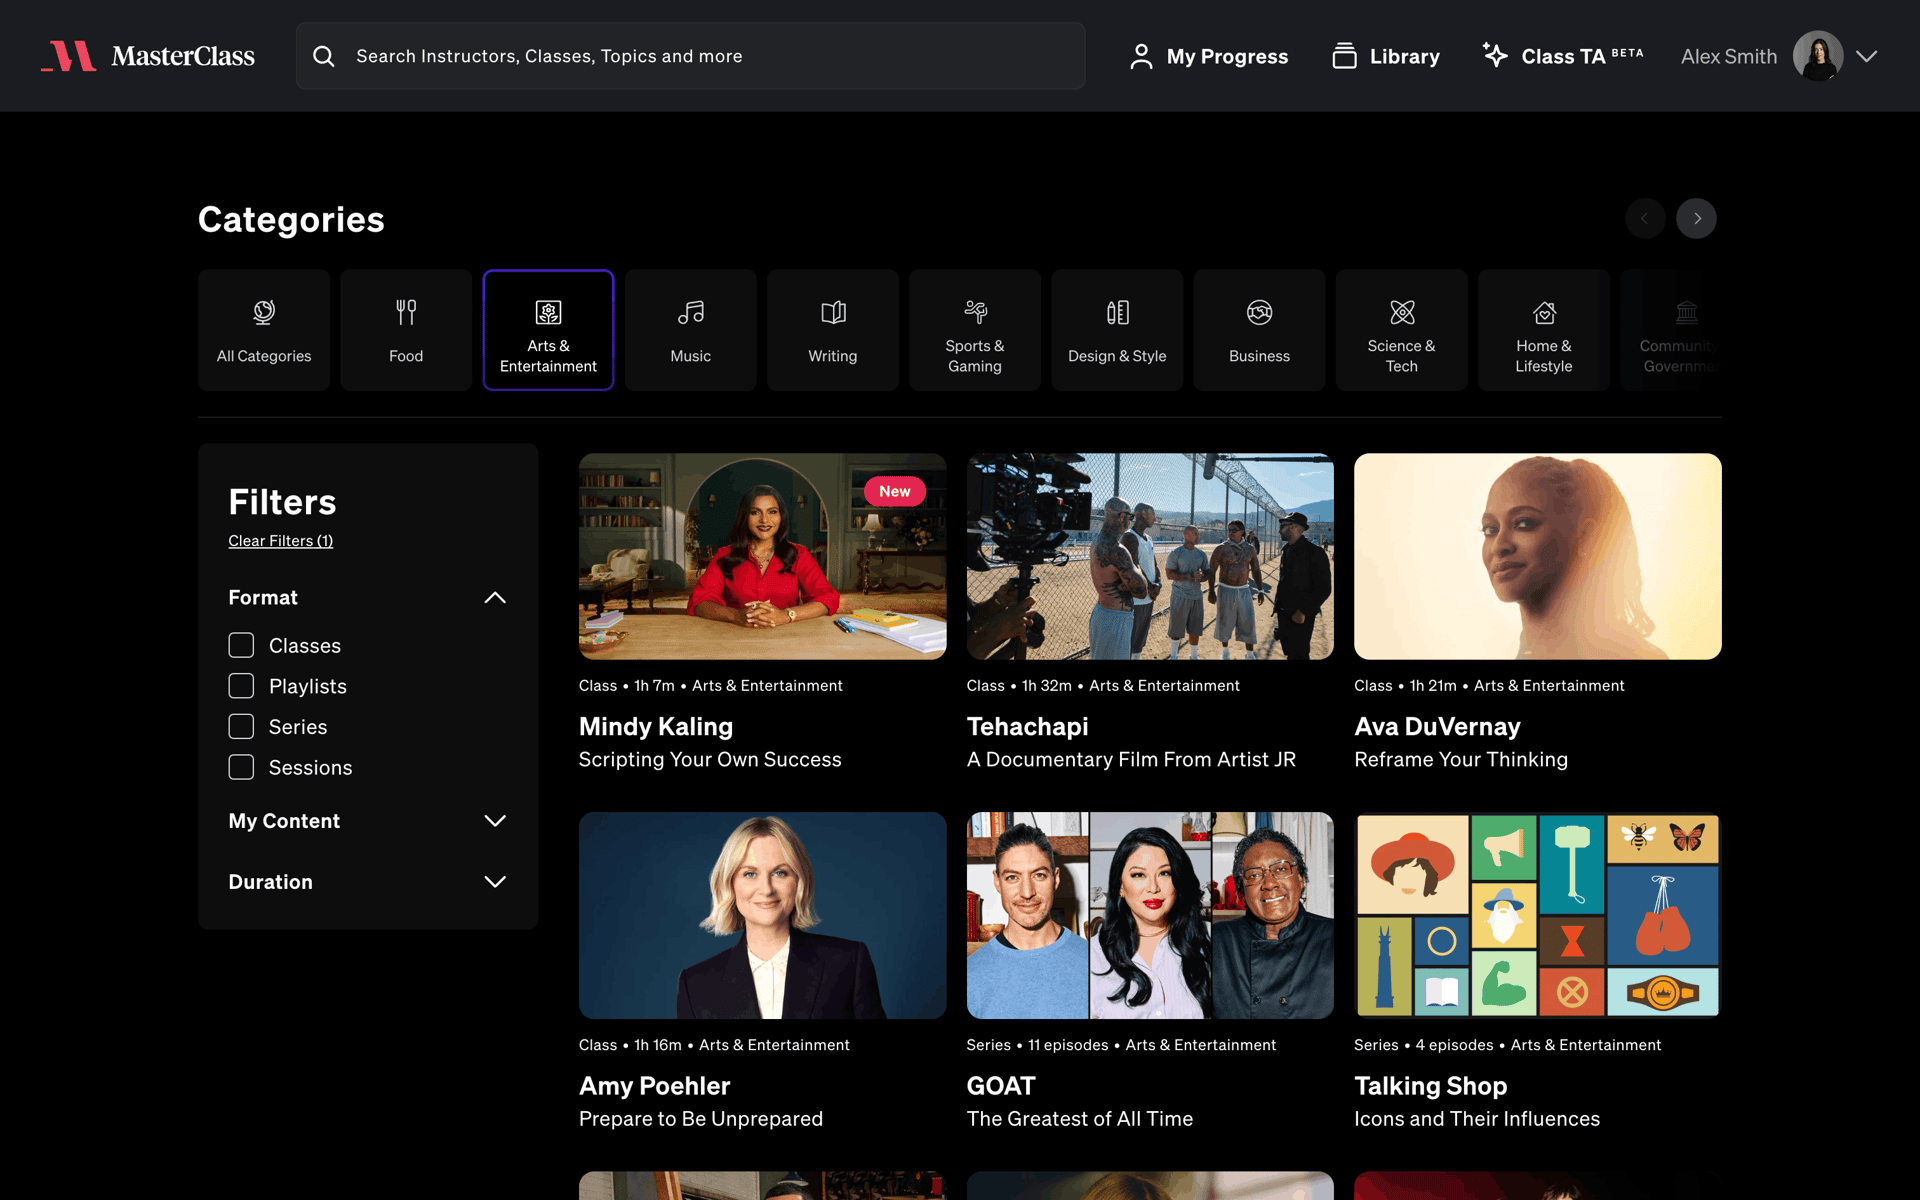Open the Amy Poehler class title
The image size is (1920, 1200).
(654, 1086)
